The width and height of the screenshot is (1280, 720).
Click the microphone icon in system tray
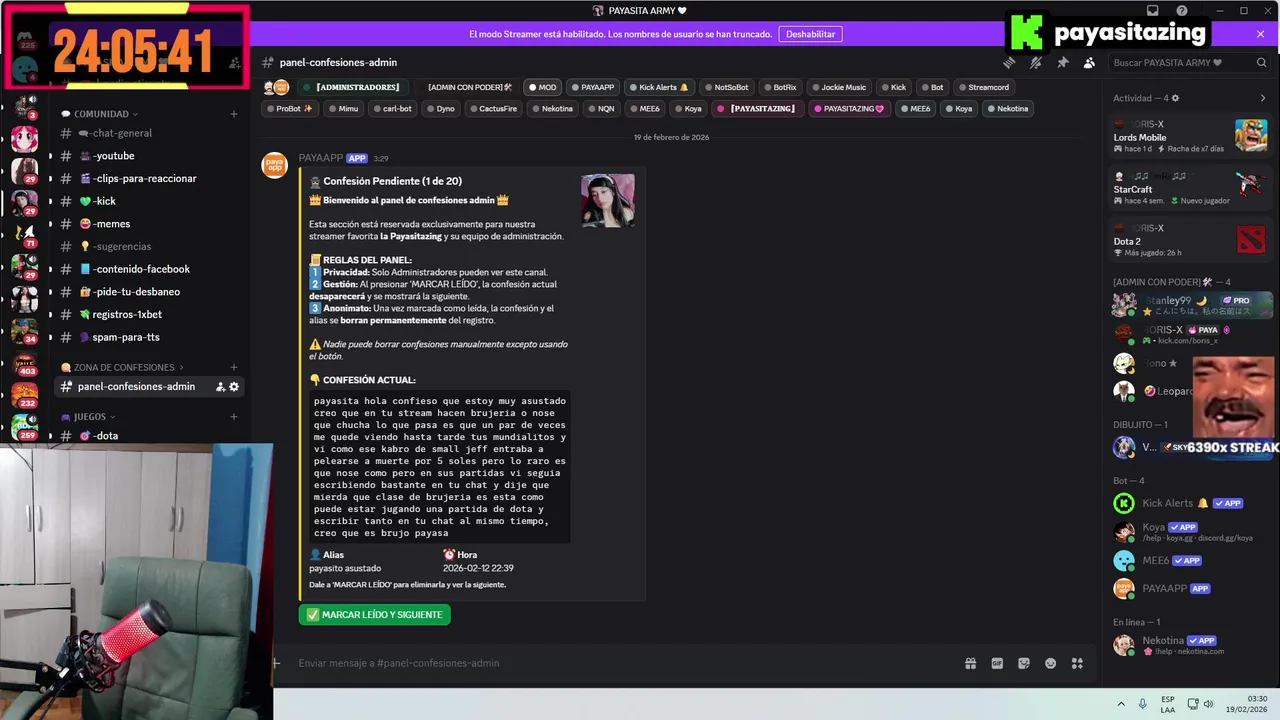click(1143, 704)
